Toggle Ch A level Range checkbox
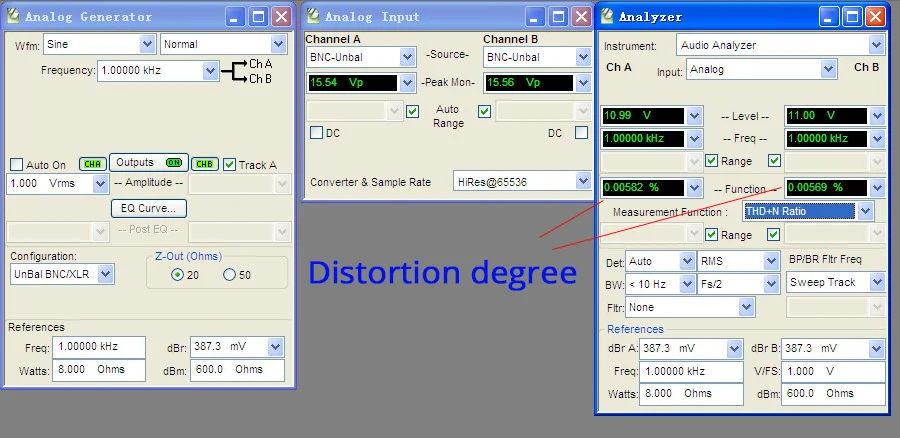This screenshot has height=438, width=900. pyautogui.click(x=711, y=161)
